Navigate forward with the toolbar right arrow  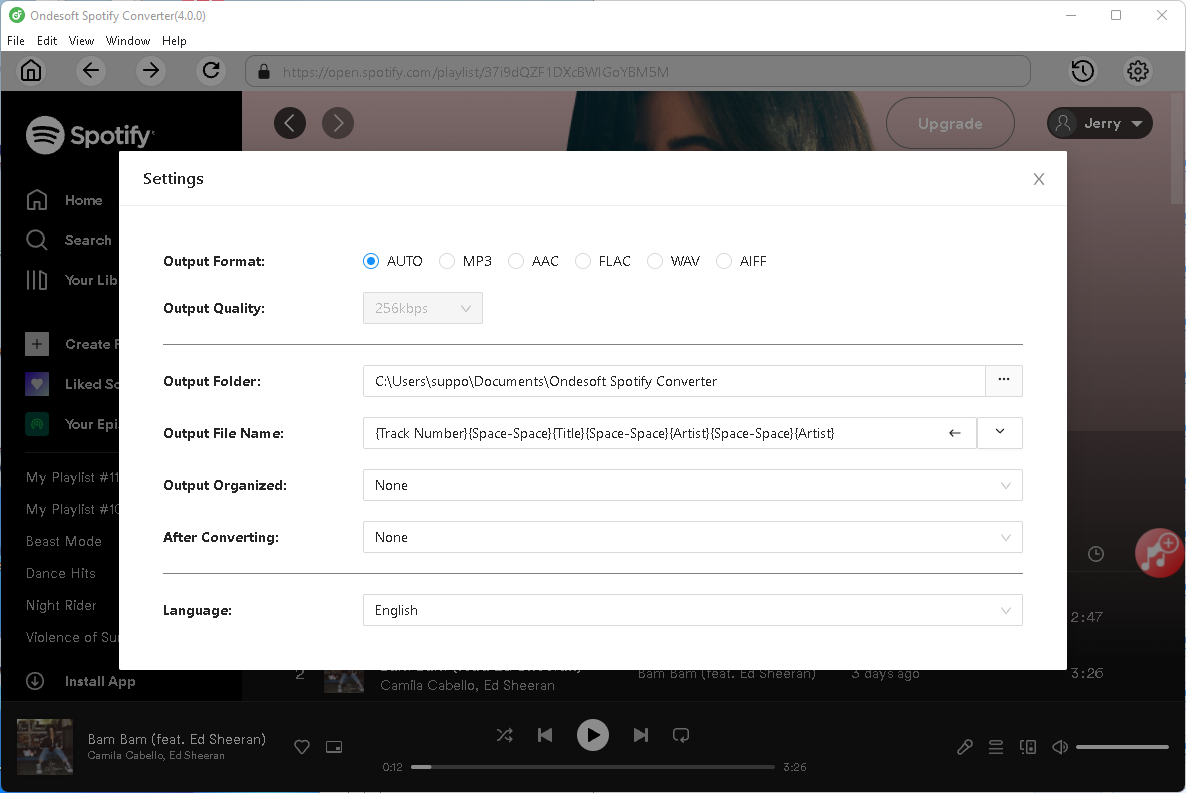(151, 71)
